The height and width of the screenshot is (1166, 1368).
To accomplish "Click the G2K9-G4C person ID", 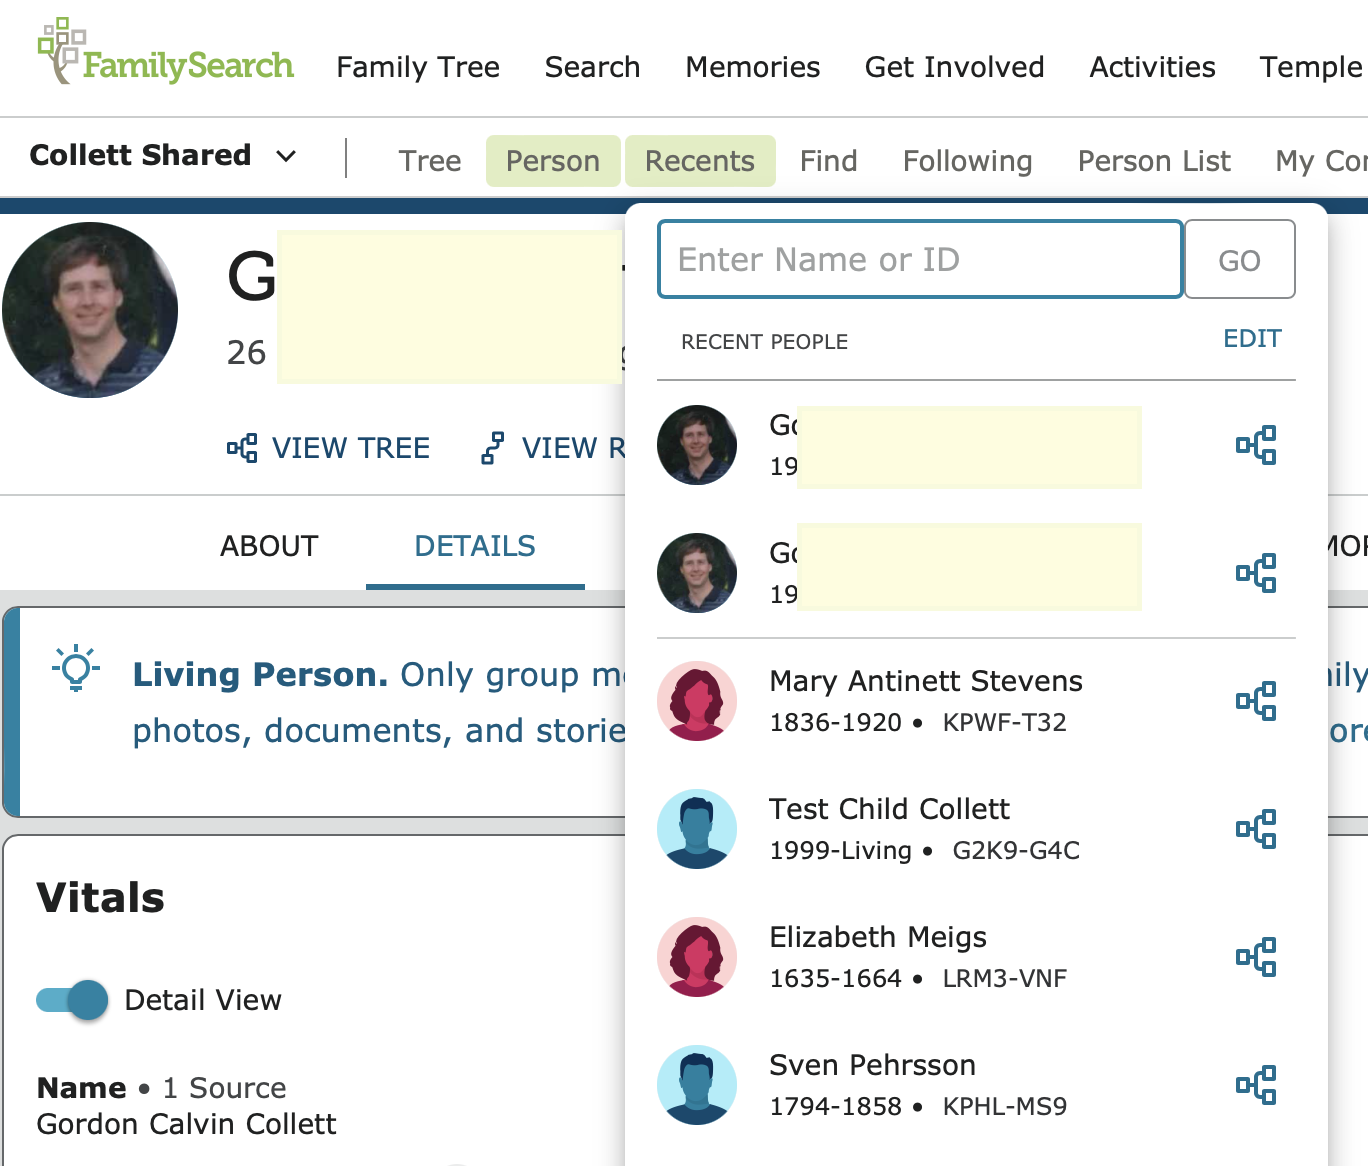I will [x=1016, y=851].
